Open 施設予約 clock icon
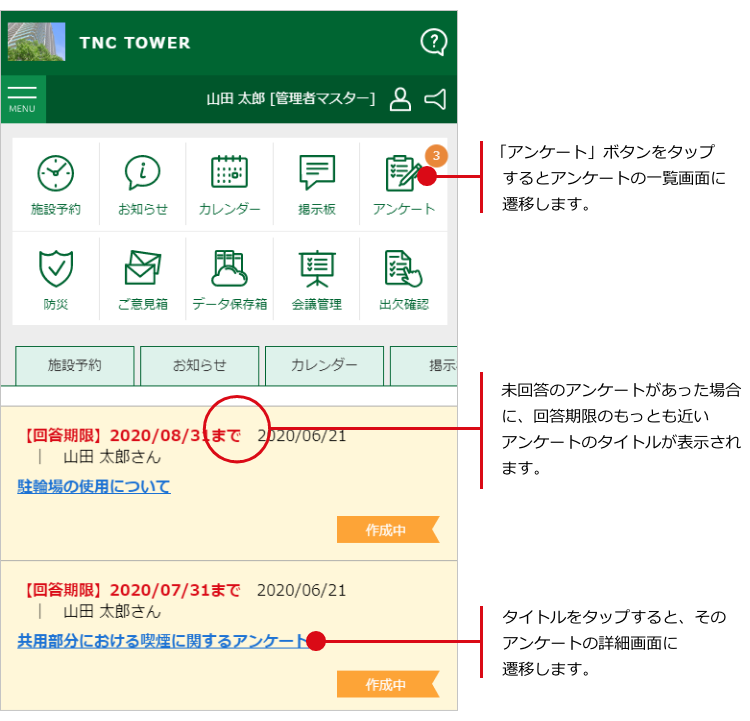 click(x=55, y=175)
